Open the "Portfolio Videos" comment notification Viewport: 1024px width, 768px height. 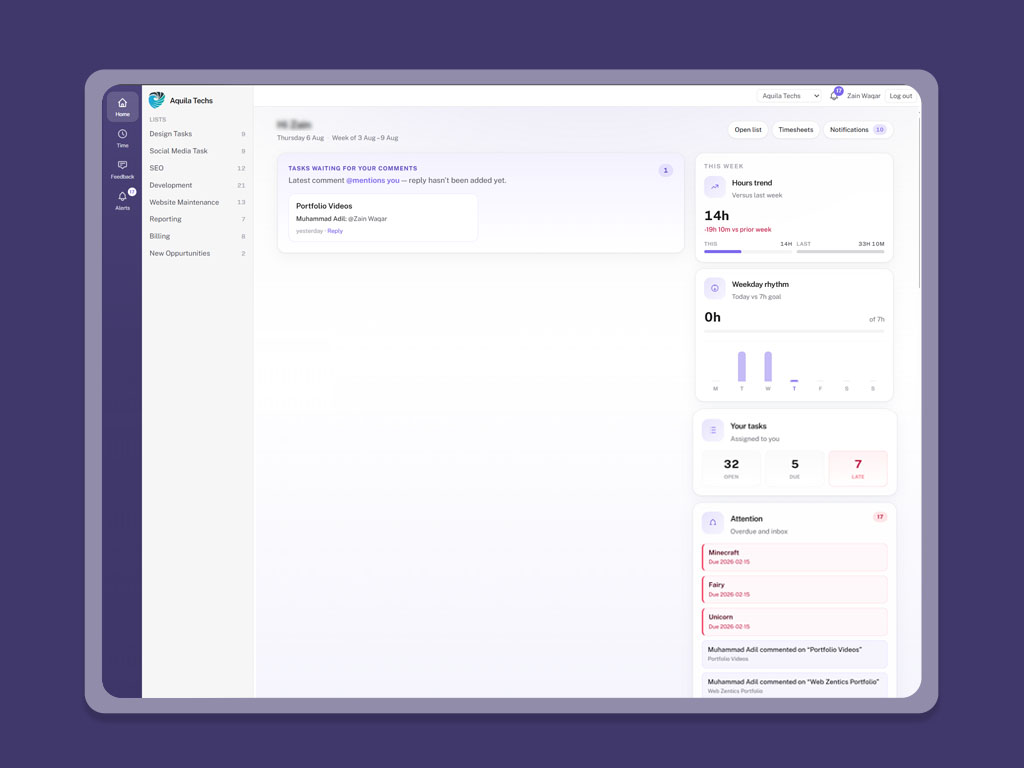coord(794,654)
